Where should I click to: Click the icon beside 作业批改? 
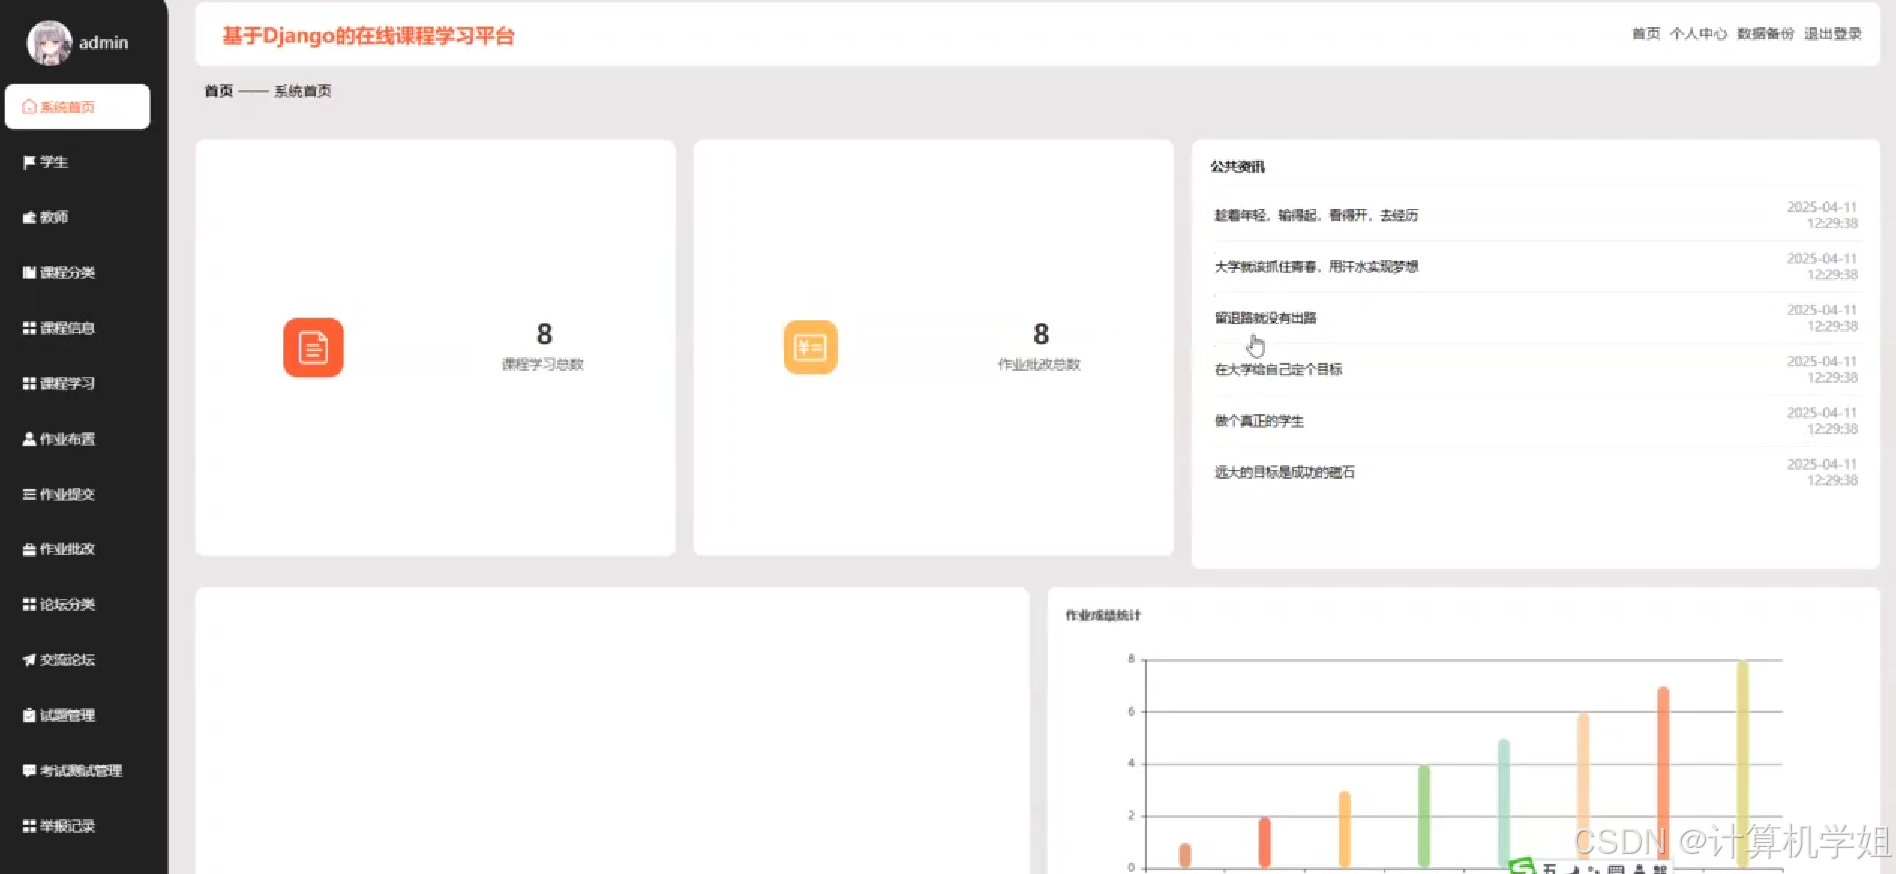(29, 549)
